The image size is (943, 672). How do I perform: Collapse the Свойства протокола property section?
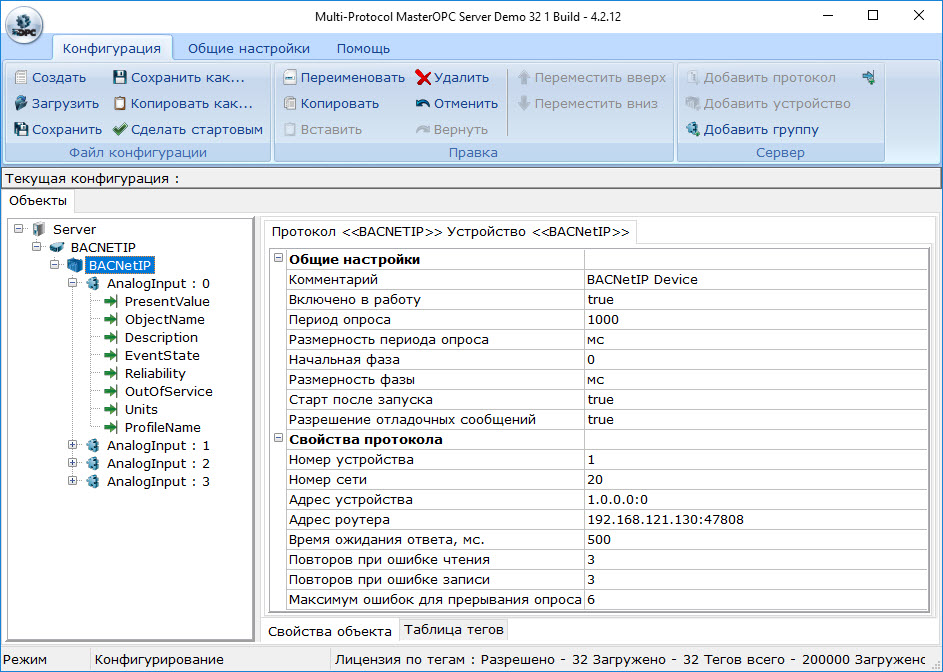(x=278, y=437)
